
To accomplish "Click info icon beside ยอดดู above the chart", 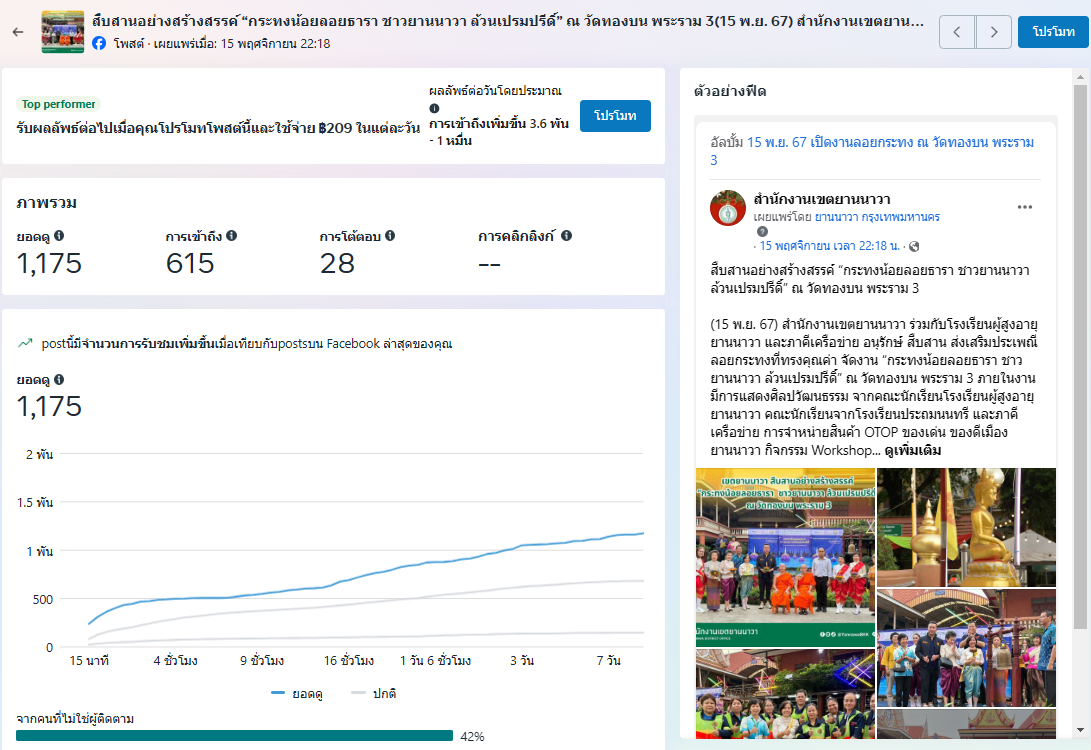I will pos(59,380).
